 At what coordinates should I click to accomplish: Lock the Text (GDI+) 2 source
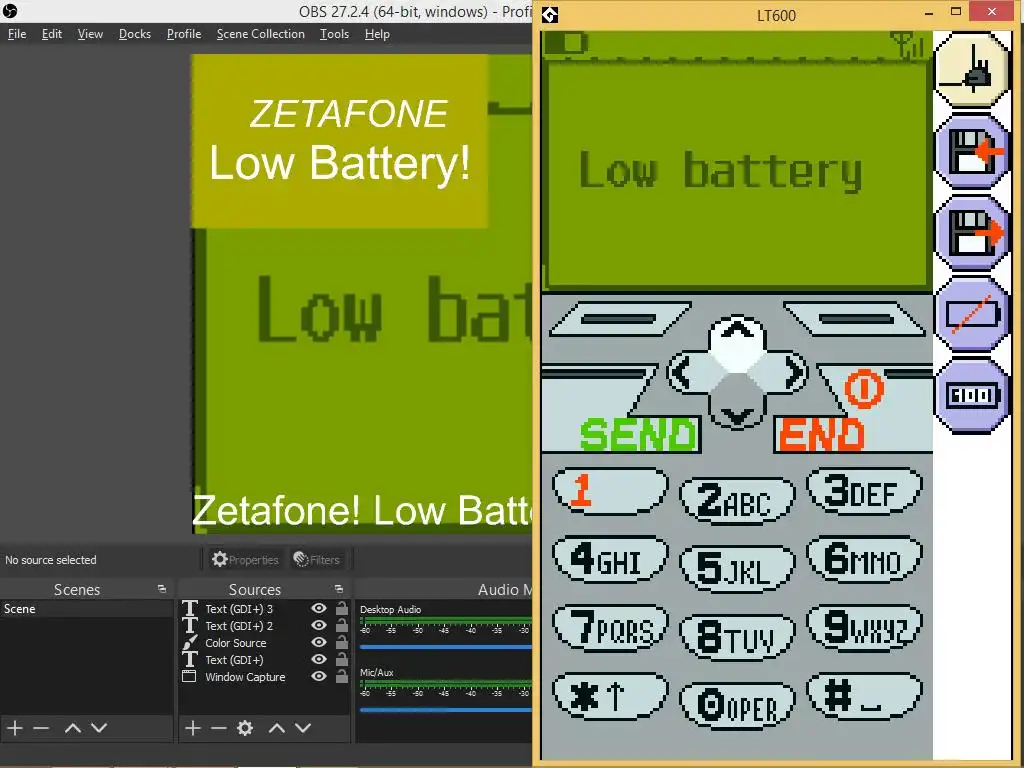342,625
